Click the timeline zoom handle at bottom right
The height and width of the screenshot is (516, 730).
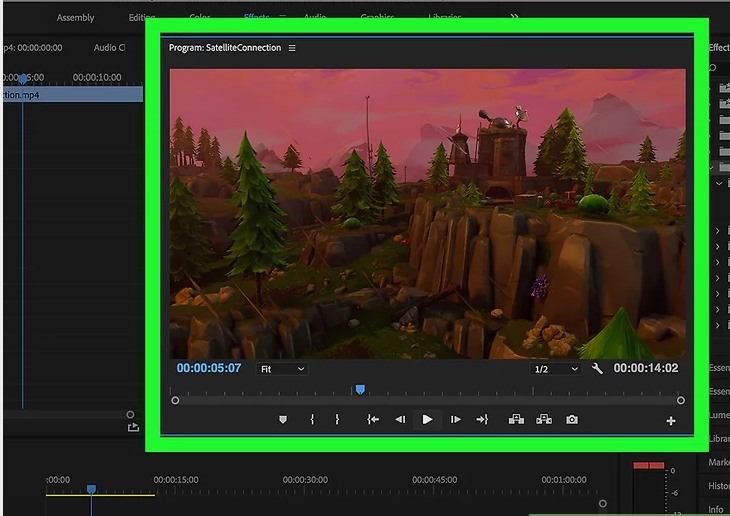click(x=602, y=504)
